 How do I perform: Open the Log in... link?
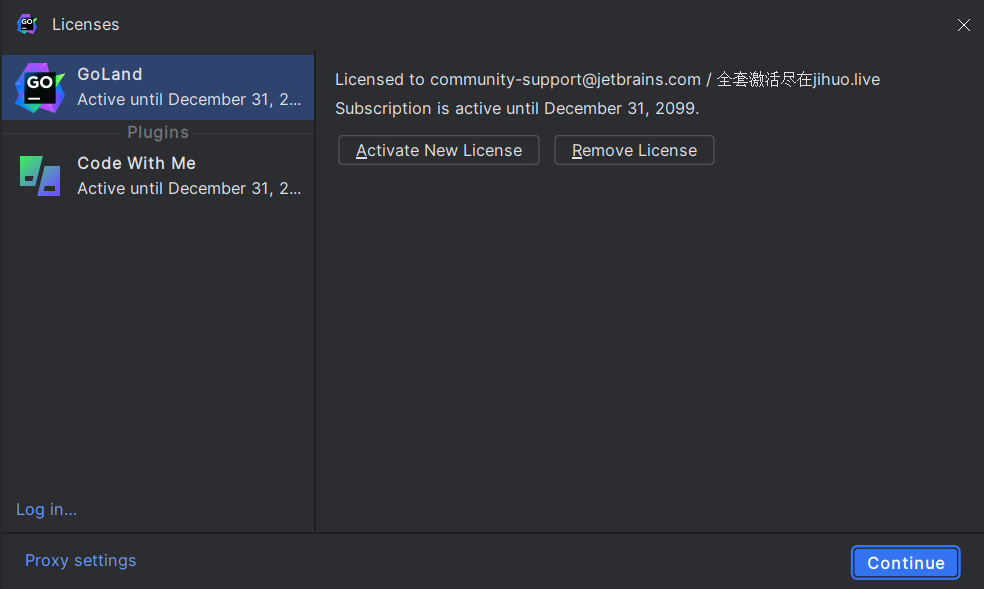46,510
